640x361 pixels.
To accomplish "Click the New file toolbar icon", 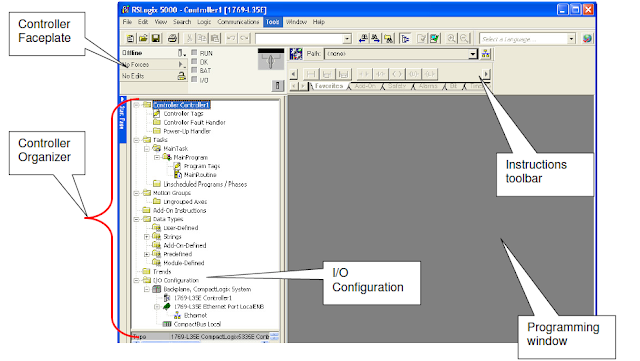I will pyautogui.click(x=130, y=38).
